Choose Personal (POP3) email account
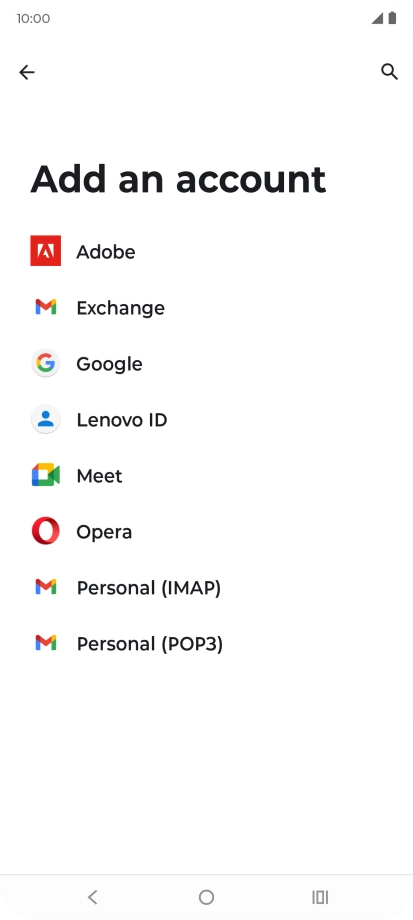Viewport: 413px width, 920px height. click(206, 644)
